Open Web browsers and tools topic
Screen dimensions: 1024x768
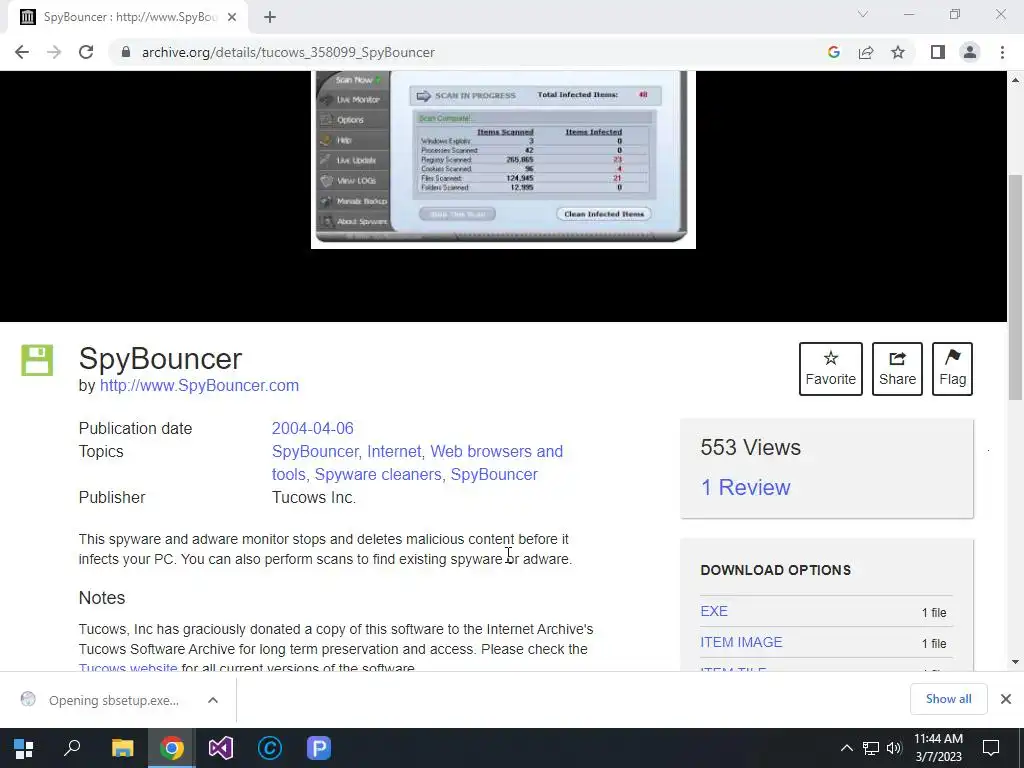click(417, 463)
